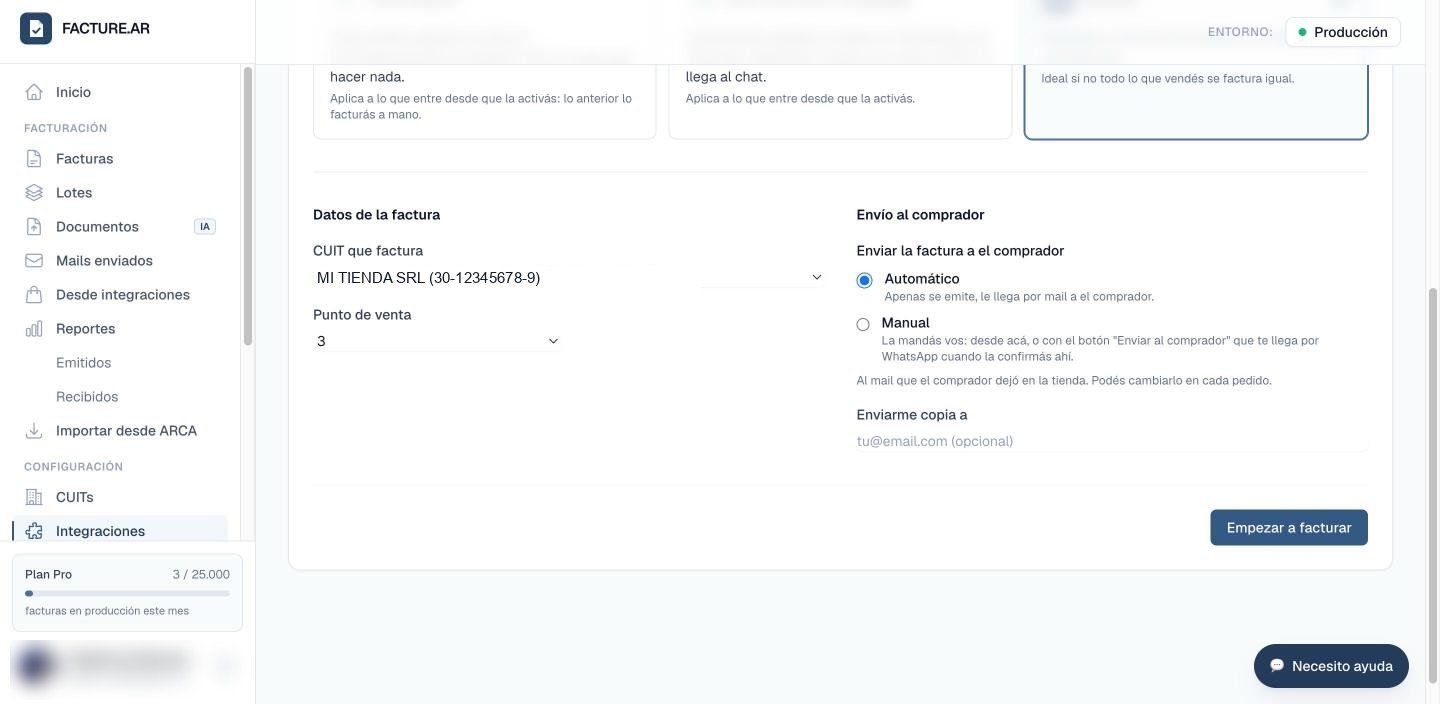
Task: Click the IA badge next to Documentos
Action: (x=205, y=227)
